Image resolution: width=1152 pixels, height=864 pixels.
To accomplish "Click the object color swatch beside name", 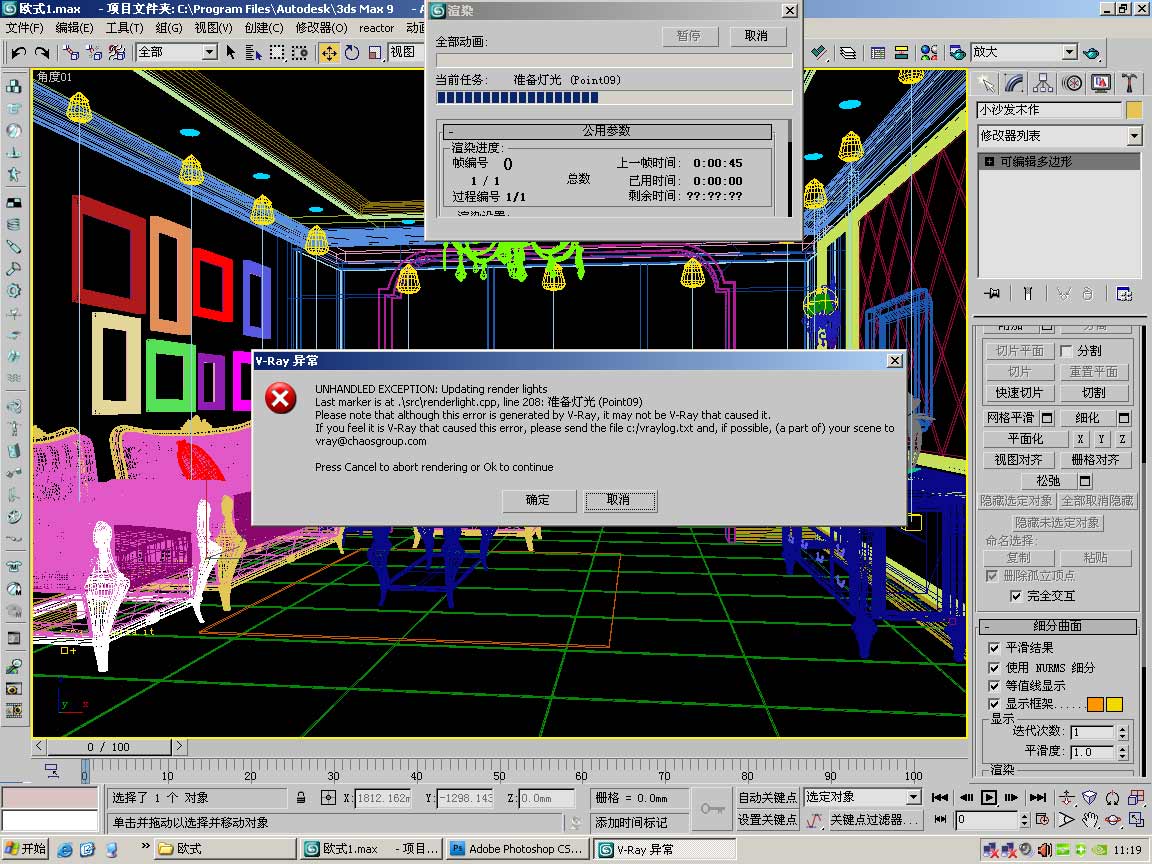I will 1134,110.
